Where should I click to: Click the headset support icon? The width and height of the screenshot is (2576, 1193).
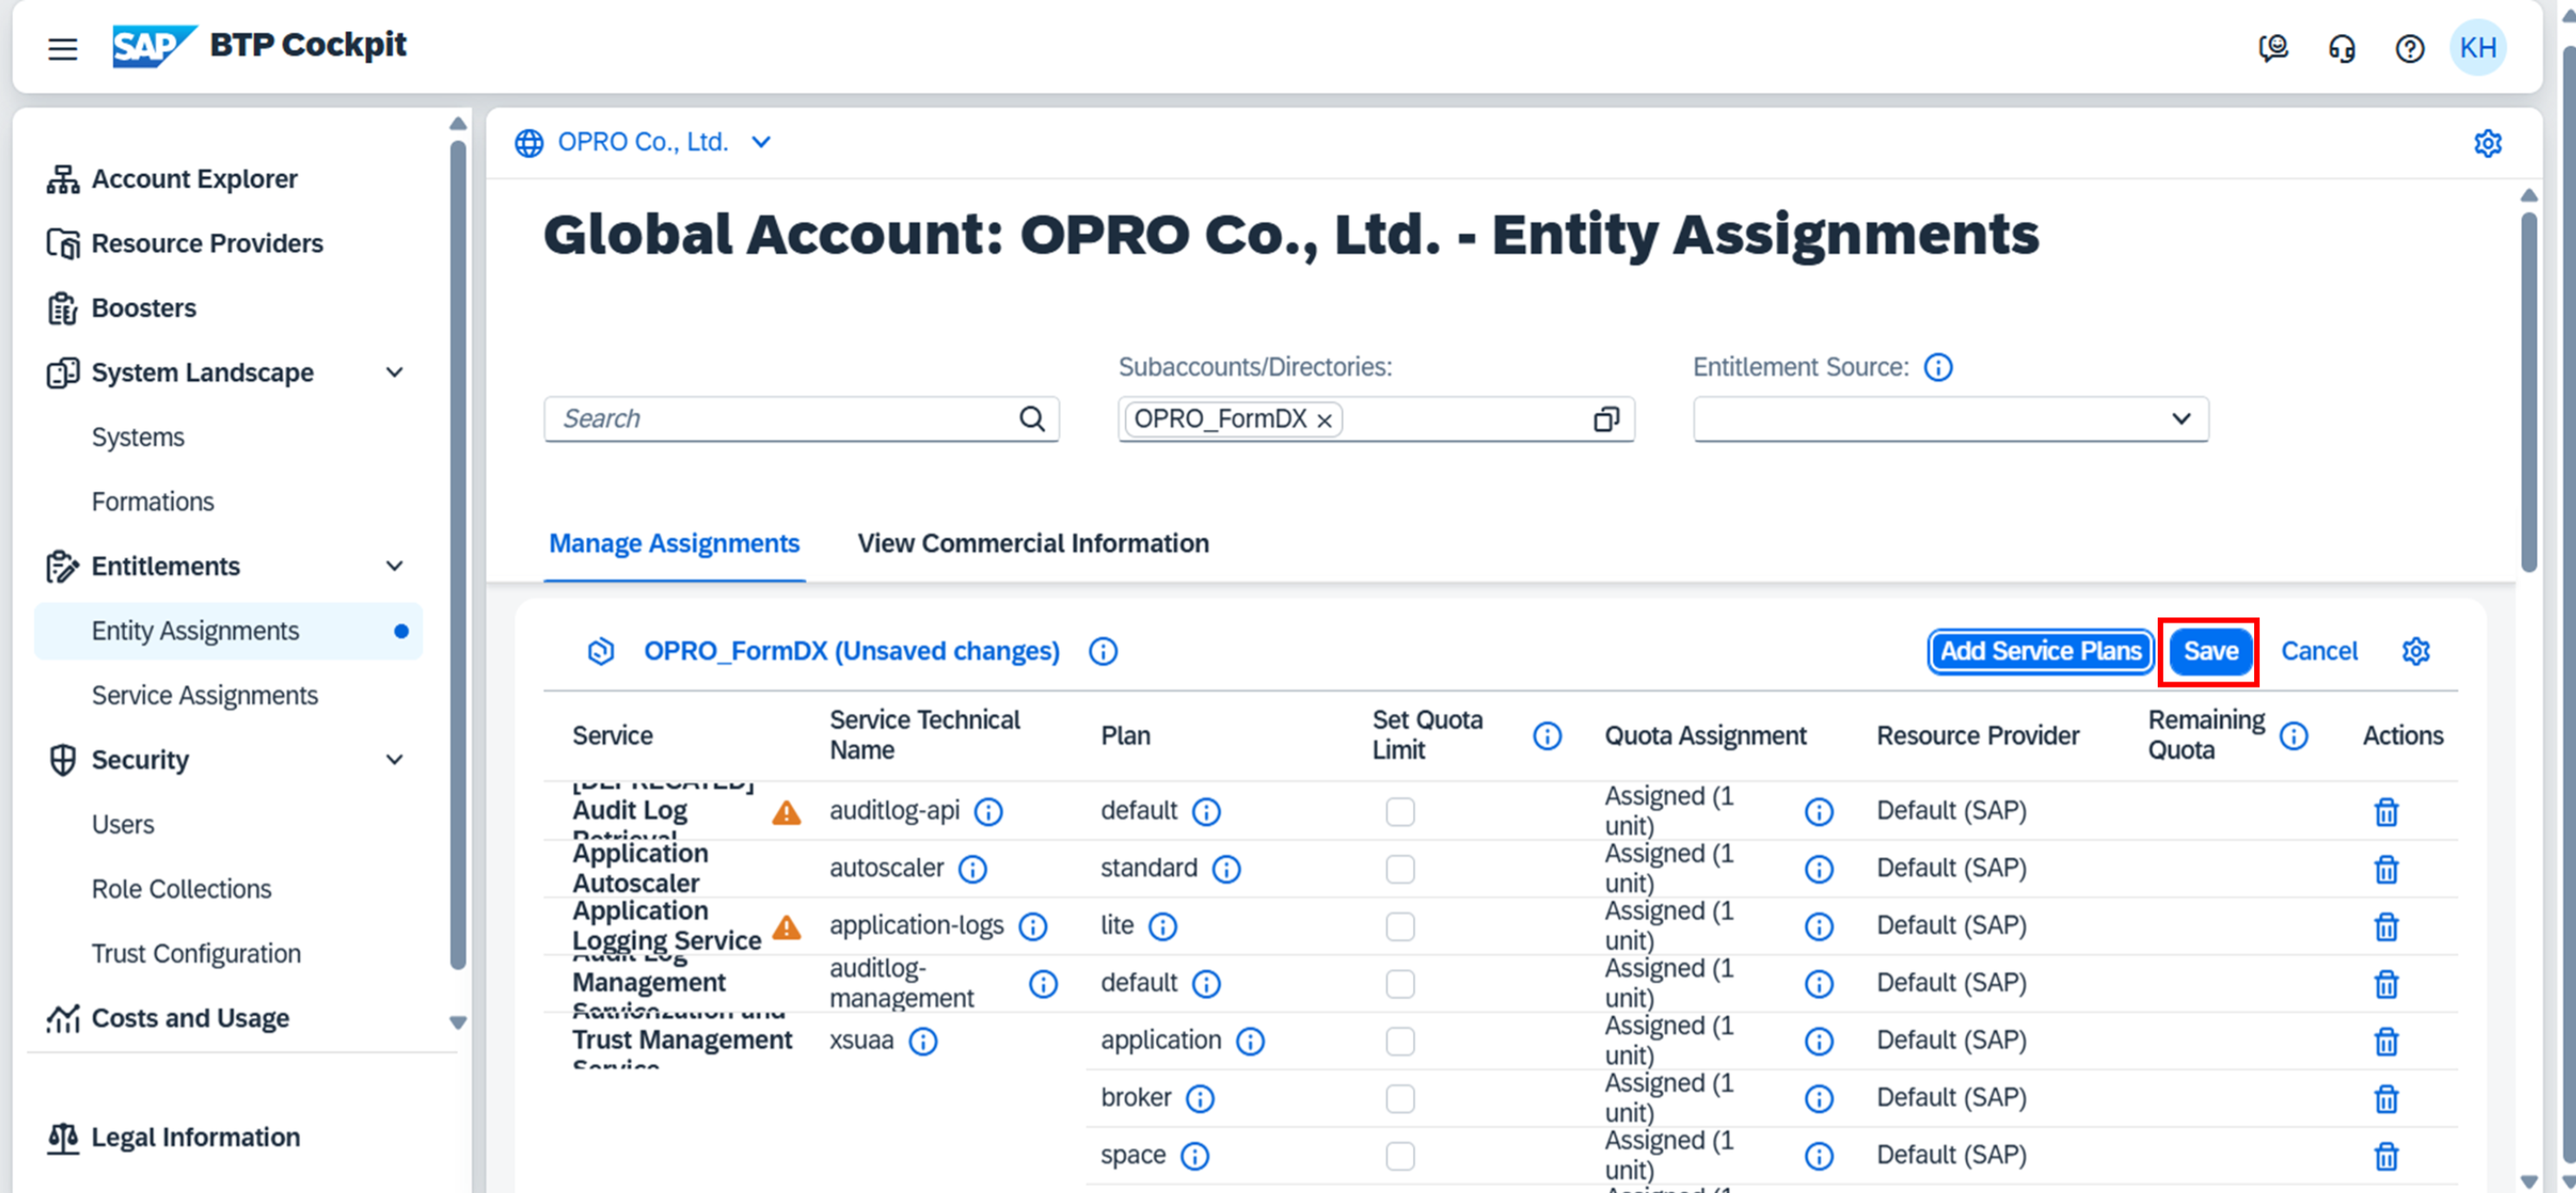pyautogui.click(x=2341, y=48)
